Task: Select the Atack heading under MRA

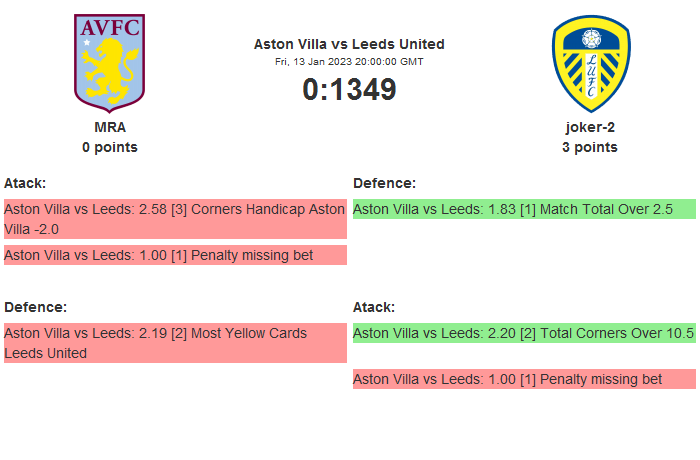Action: pyautogui.click(x=25, y=183)
